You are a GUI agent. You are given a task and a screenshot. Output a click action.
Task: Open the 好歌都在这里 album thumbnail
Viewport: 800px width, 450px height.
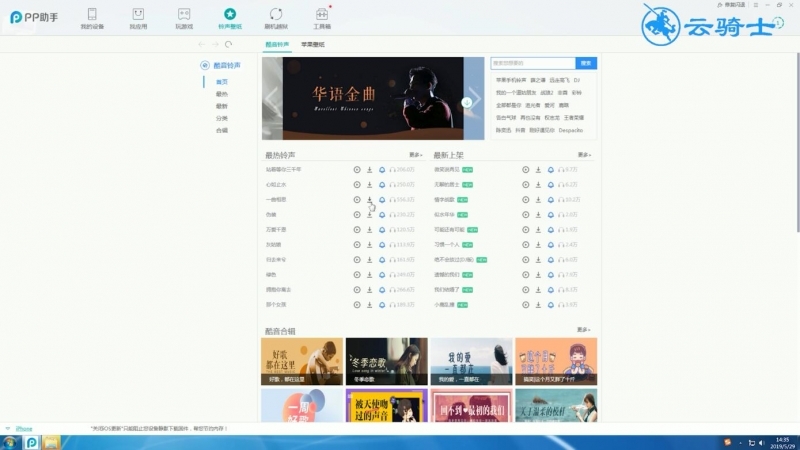(x=302, y=361)
